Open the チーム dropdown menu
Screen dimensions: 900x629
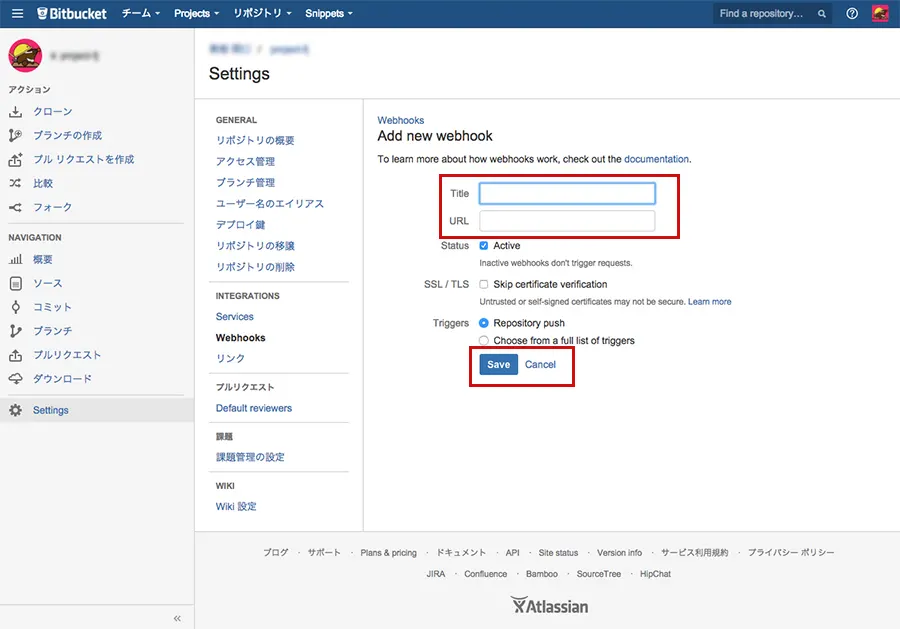tap(140, 14)
